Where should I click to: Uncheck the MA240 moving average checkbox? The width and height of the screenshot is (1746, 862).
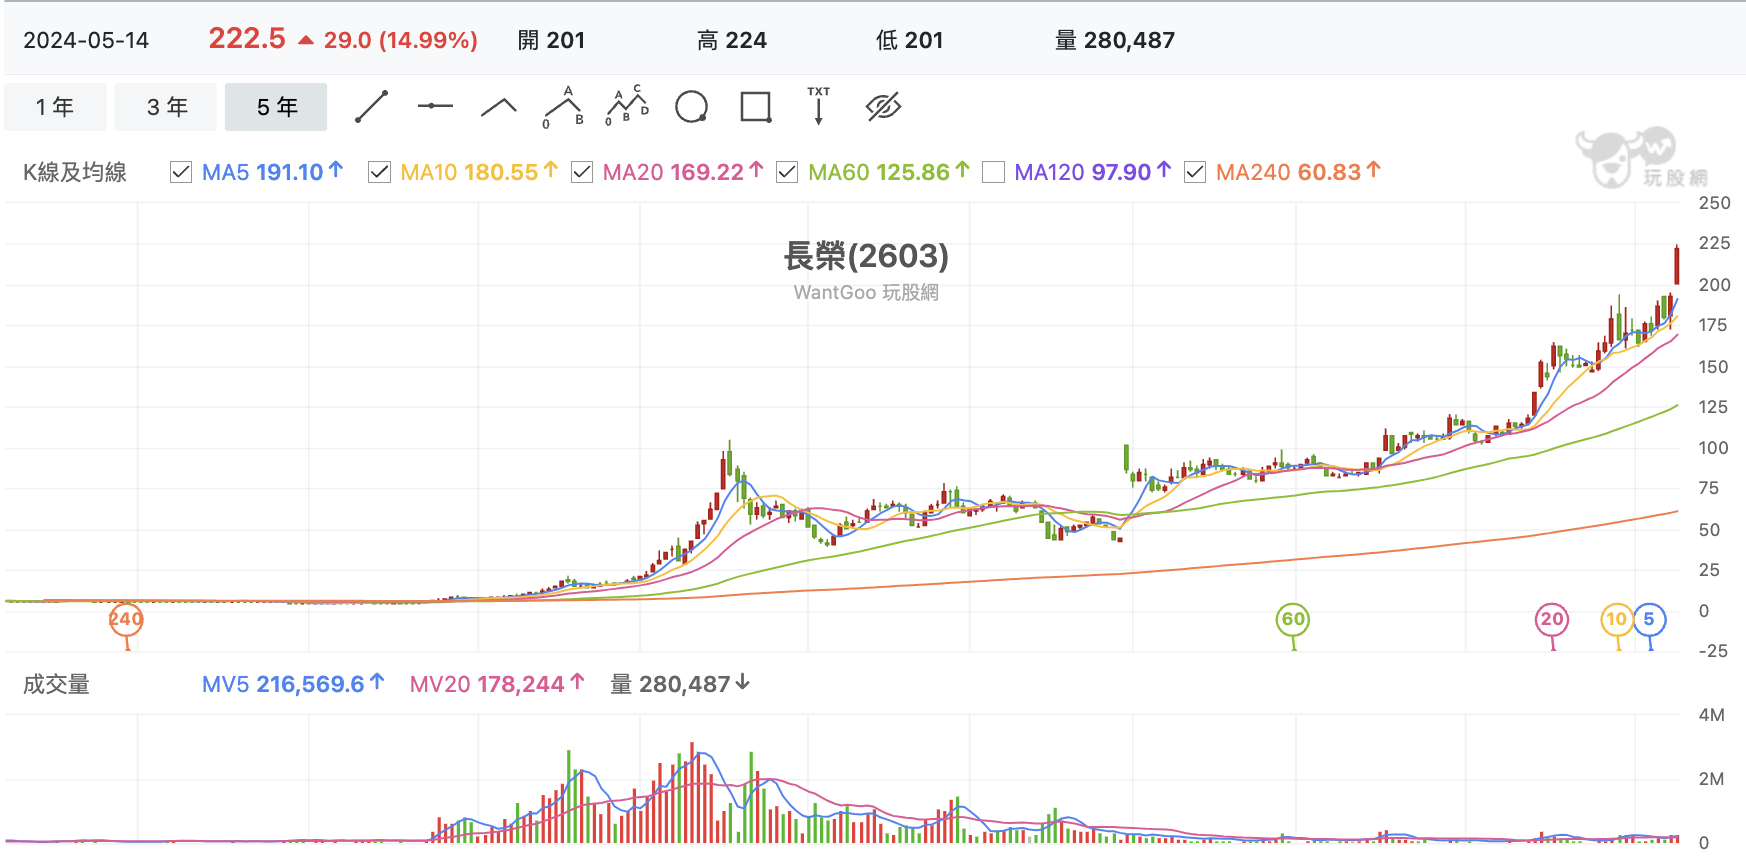point(1194,172)
